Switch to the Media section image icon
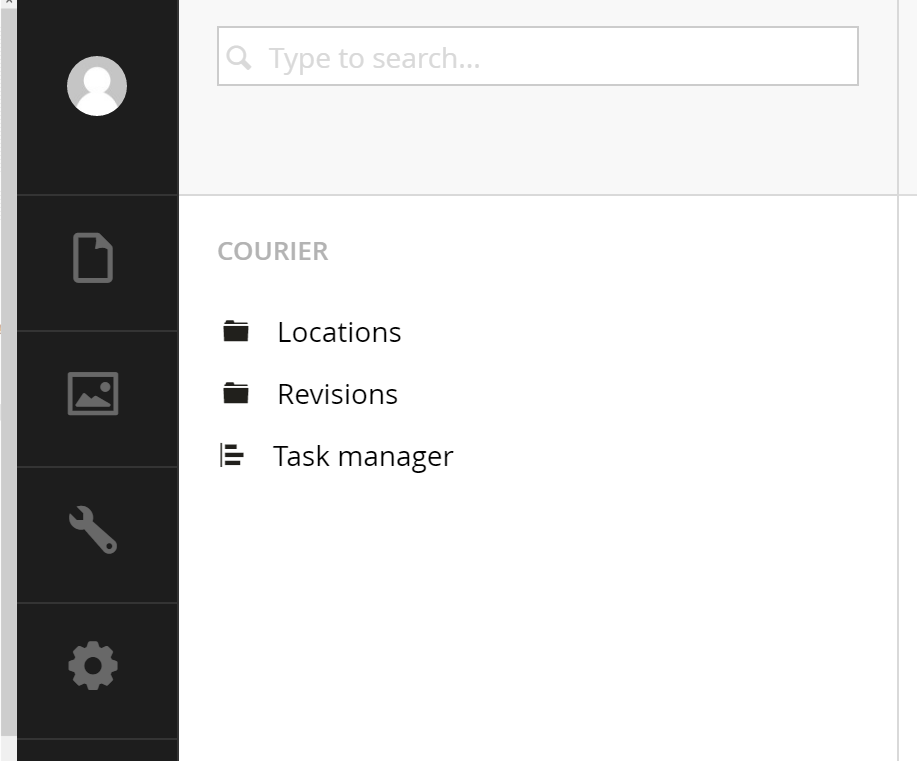The width and height of the screenshot is (917, 761). click(93, 394)
